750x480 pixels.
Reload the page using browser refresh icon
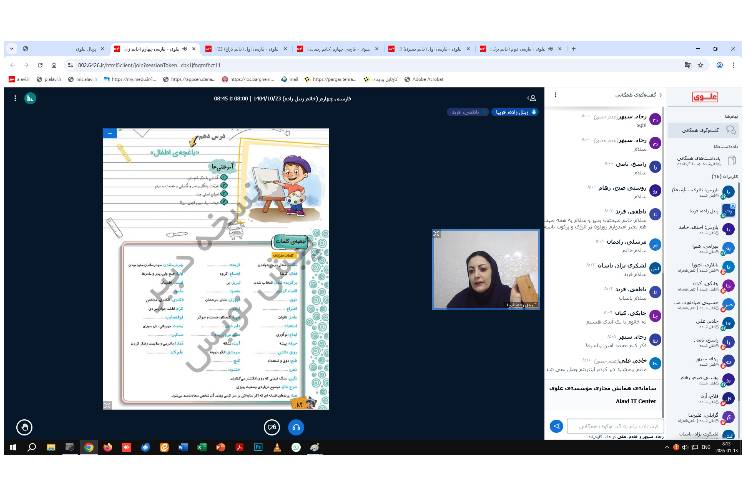(x=41, y=65)
